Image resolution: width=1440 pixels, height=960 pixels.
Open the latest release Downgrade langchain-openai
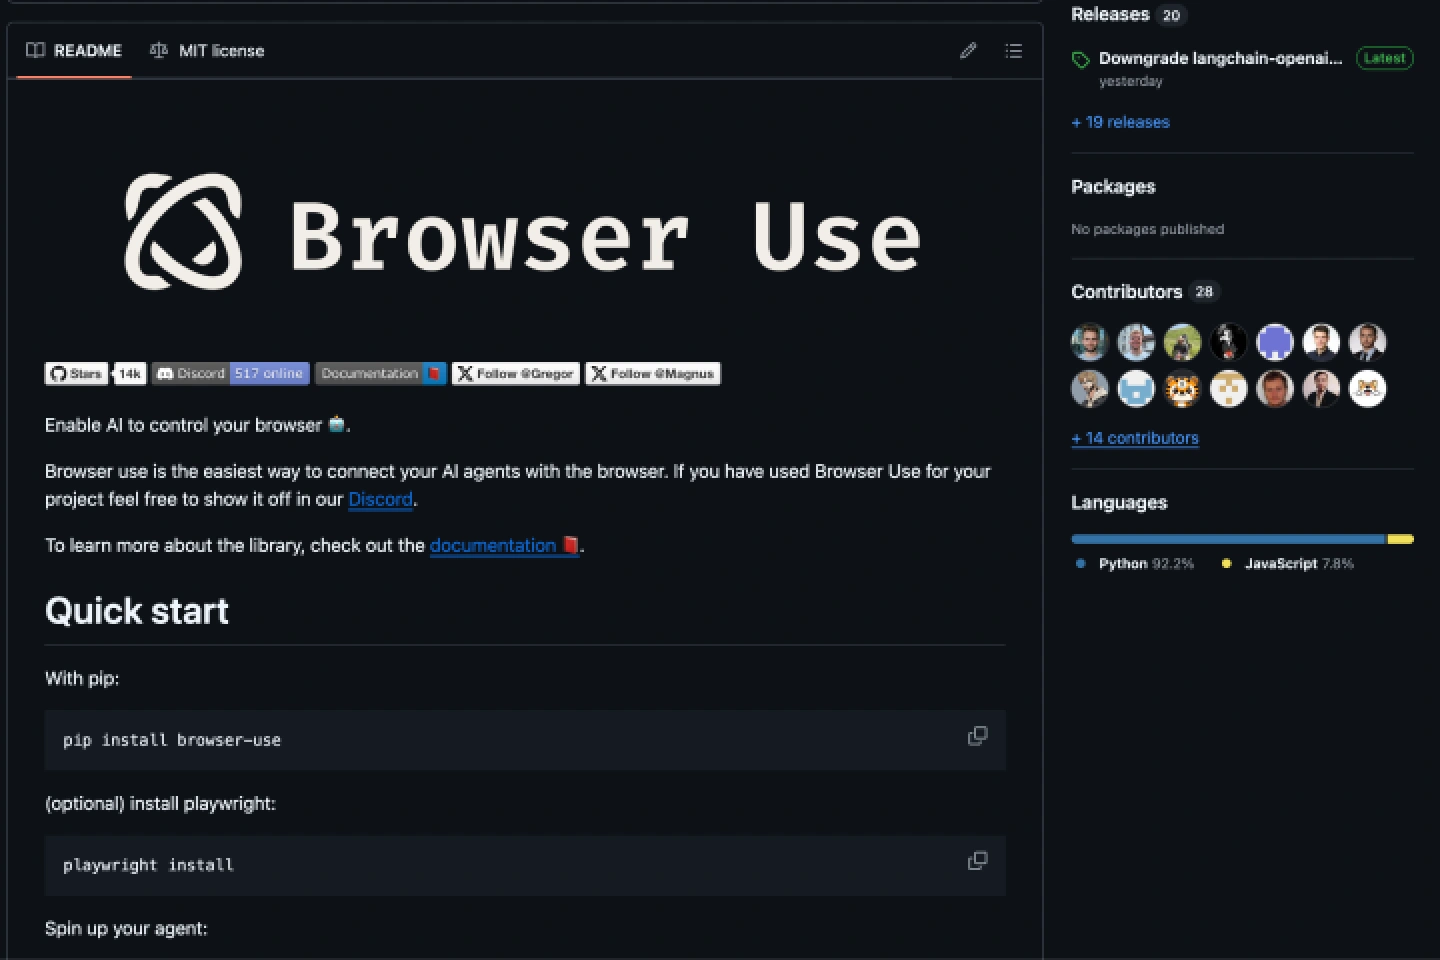1220,58
